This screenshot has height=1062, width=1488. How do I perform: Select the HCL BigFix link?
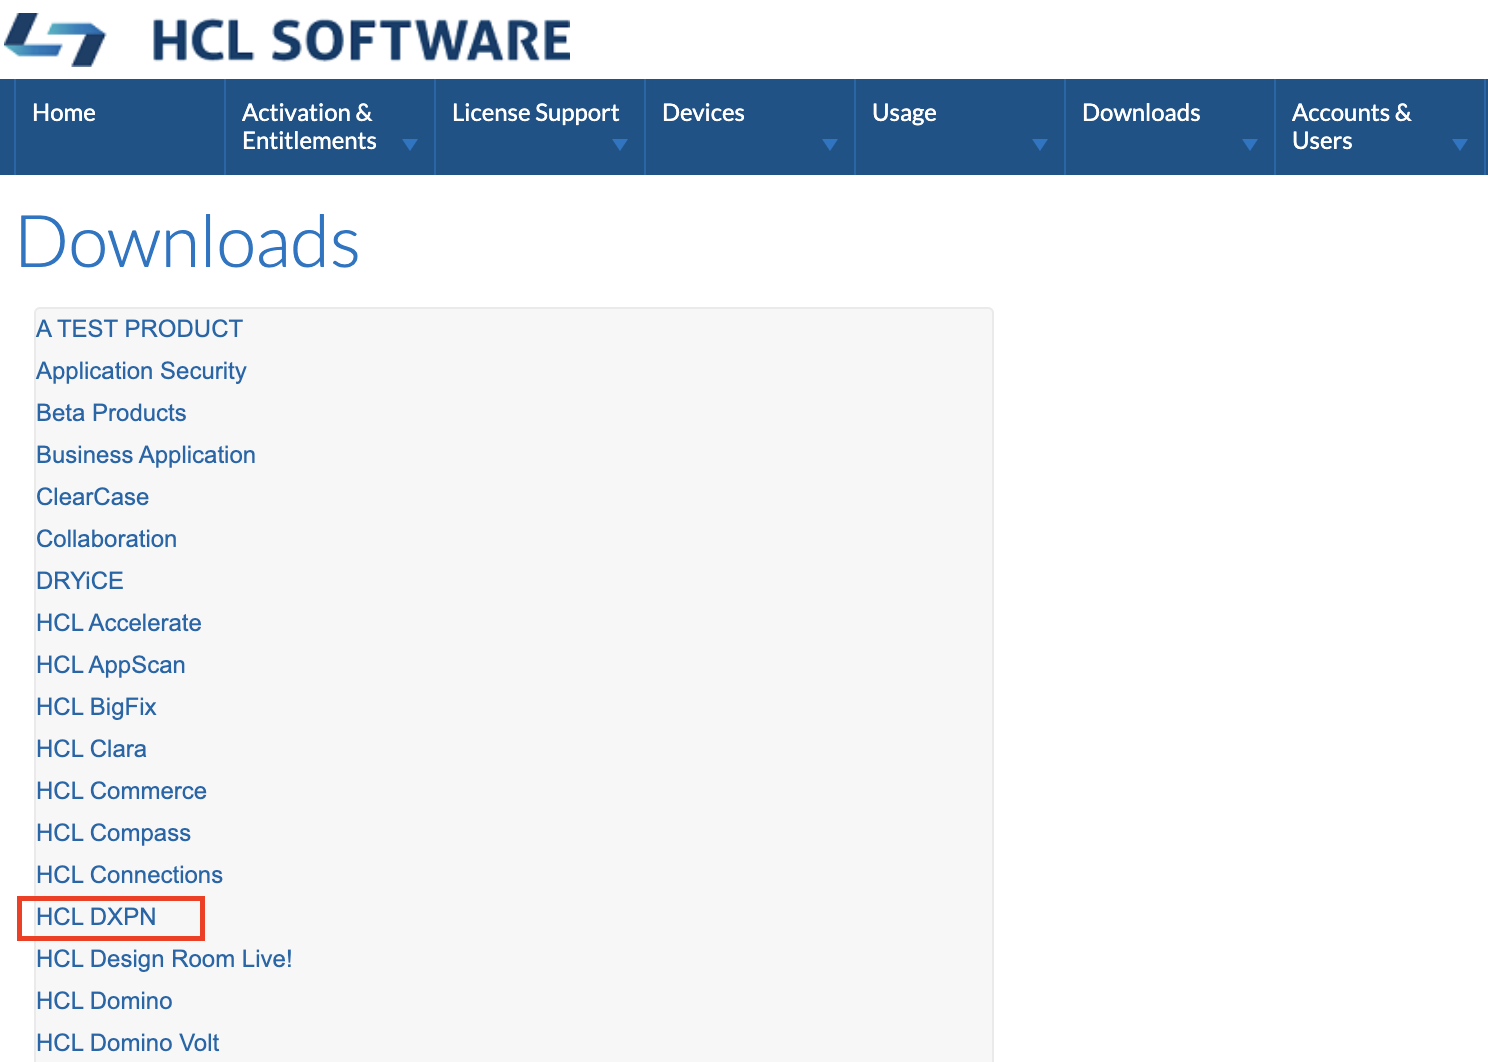pos(96,707)
